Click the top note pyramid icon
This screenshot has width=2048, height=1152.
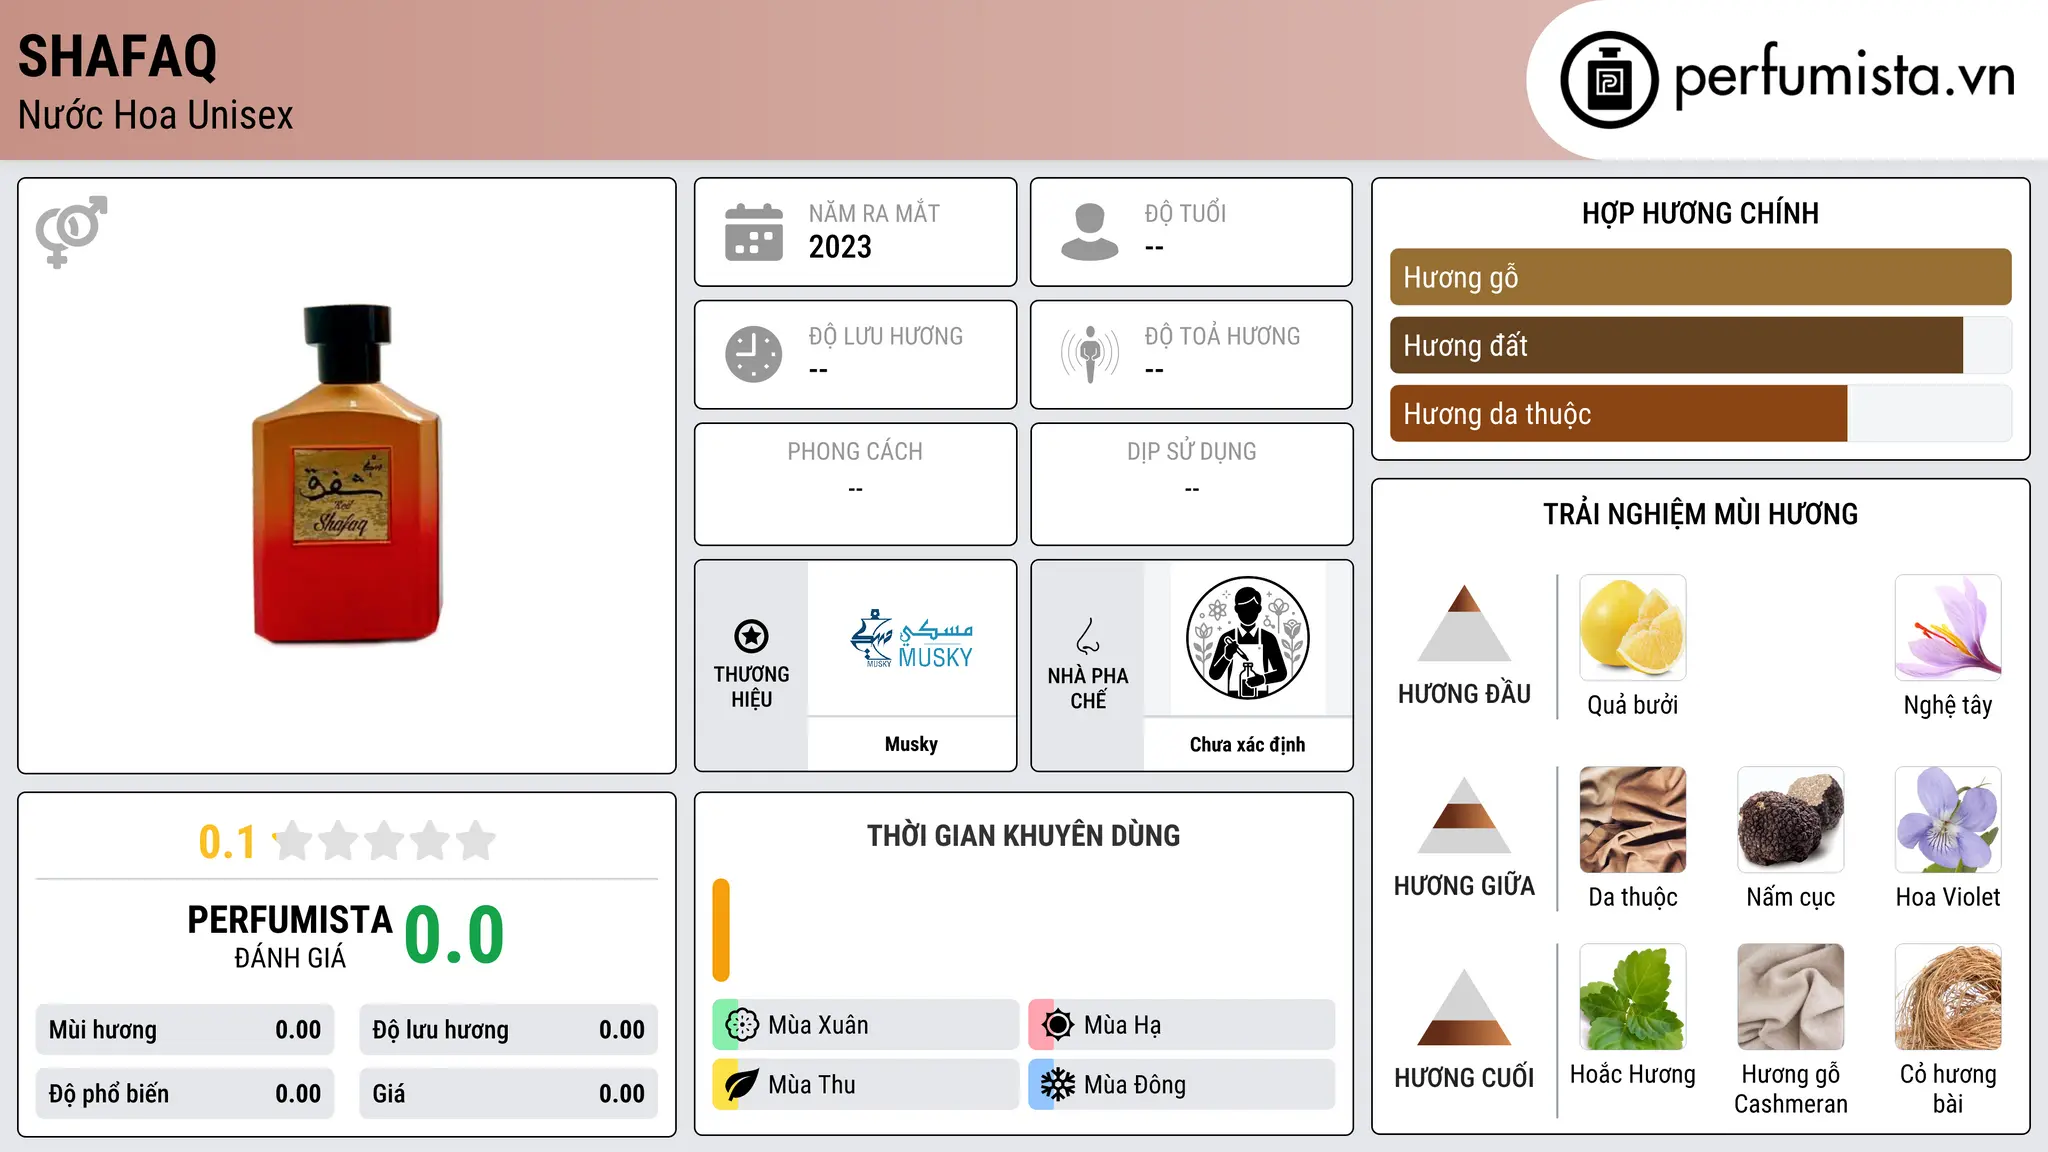tap(1464, 623)
